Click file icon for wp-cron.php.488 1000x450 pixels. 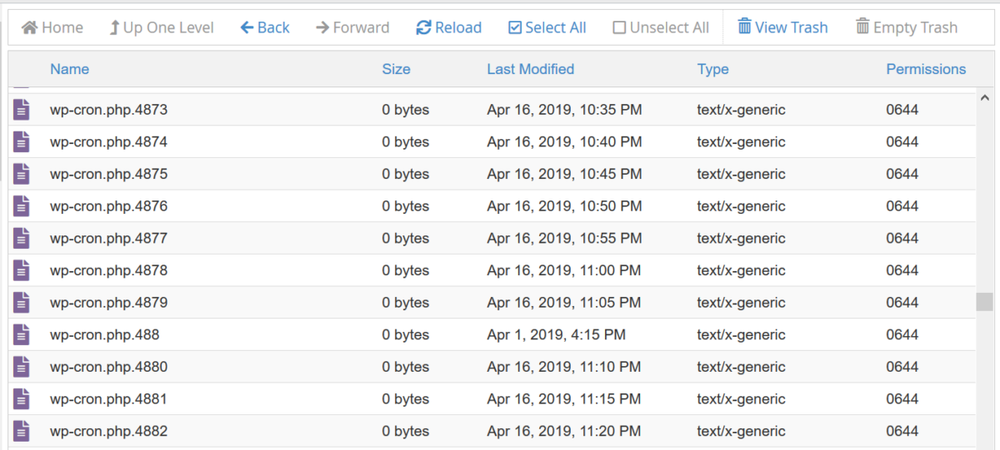click(21, 335)
